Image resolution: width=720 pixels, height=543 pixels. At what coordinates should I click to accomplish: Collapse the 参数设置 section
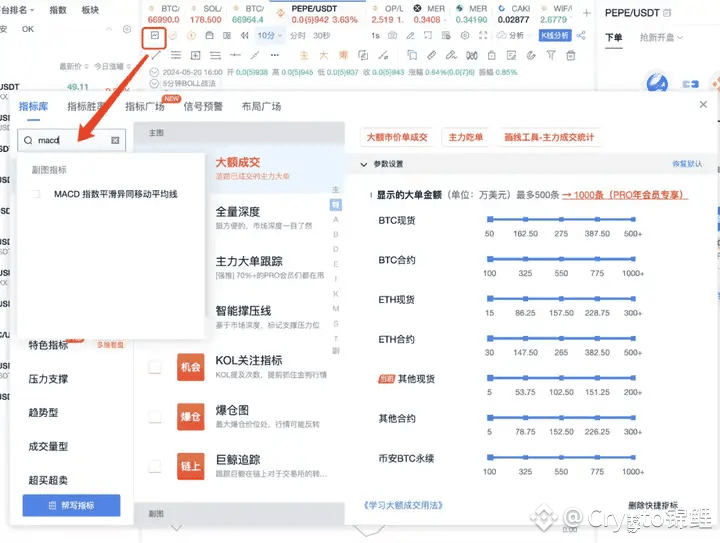tap(363, 164)
